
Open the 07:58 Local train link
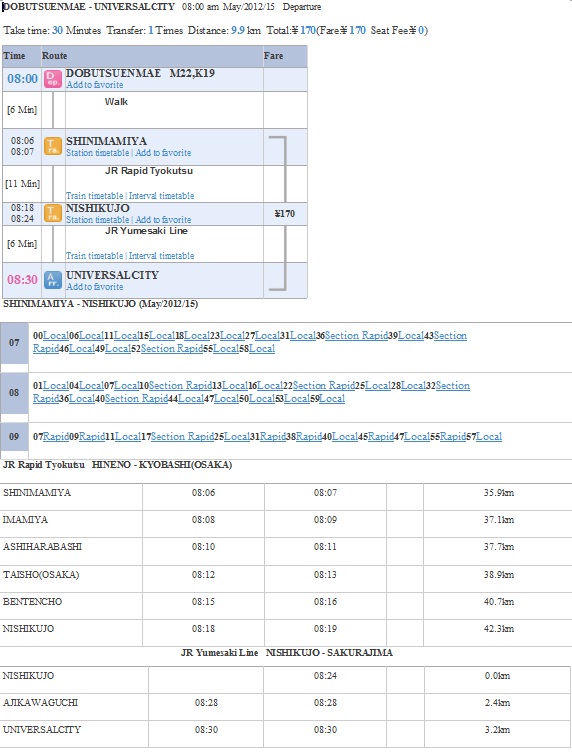(x=262, y=349)
